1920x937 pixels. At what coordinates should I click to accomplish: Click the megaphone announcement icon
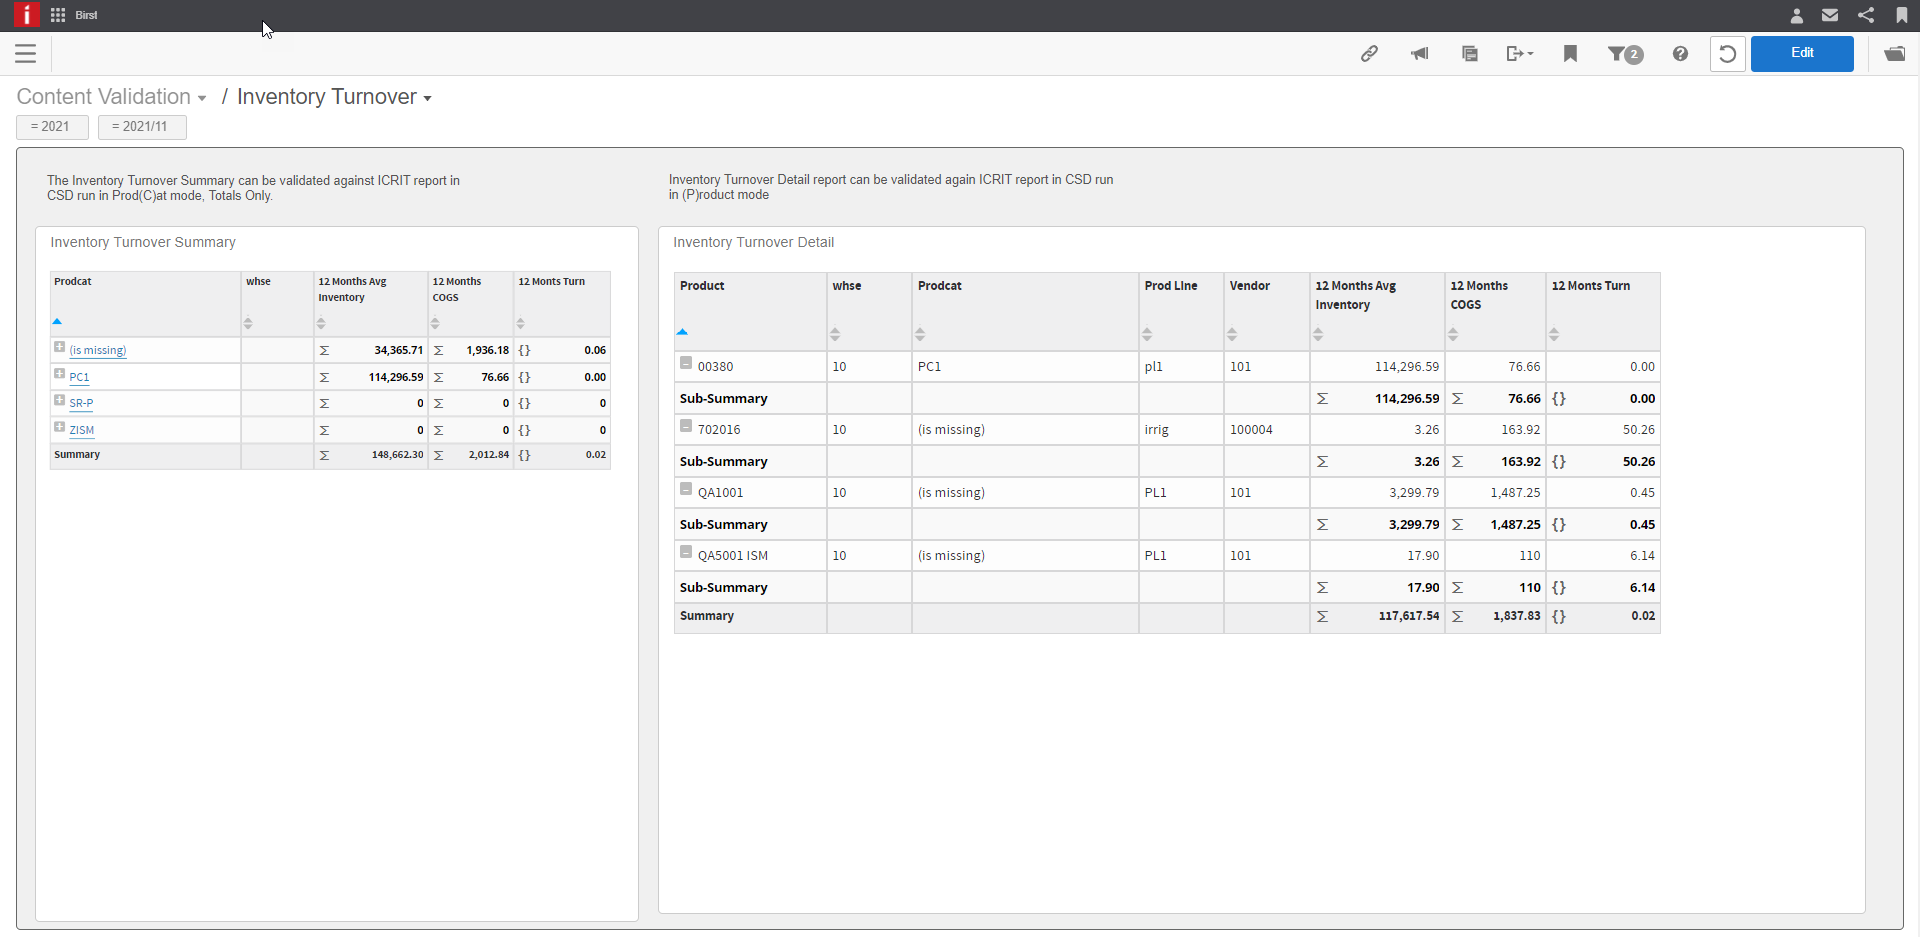[1420, 54]
